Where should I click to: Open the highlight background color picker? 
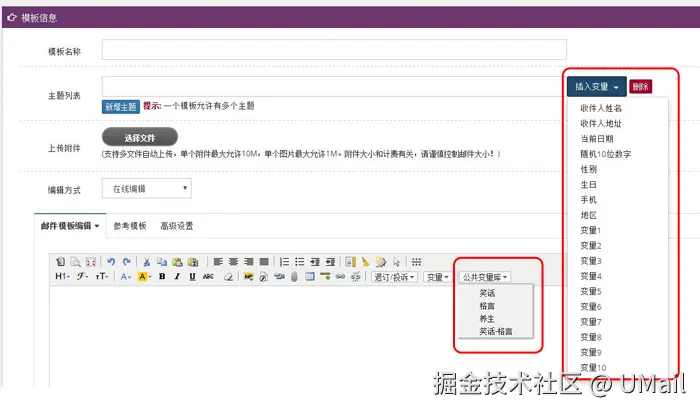tap(145, 277)
